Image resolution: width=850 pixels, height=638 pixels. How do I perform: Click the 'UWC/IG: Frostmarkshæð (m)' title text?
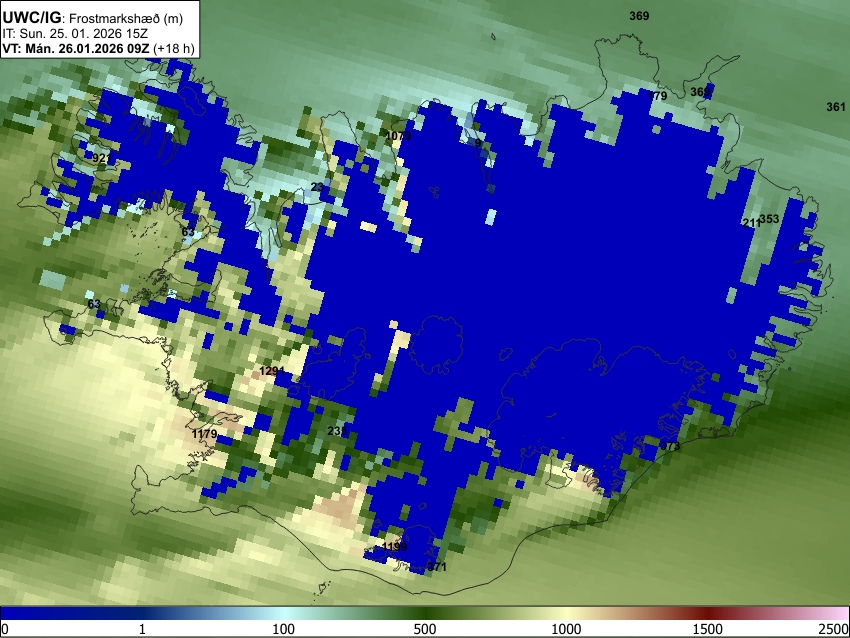click(x=93, y=18)
